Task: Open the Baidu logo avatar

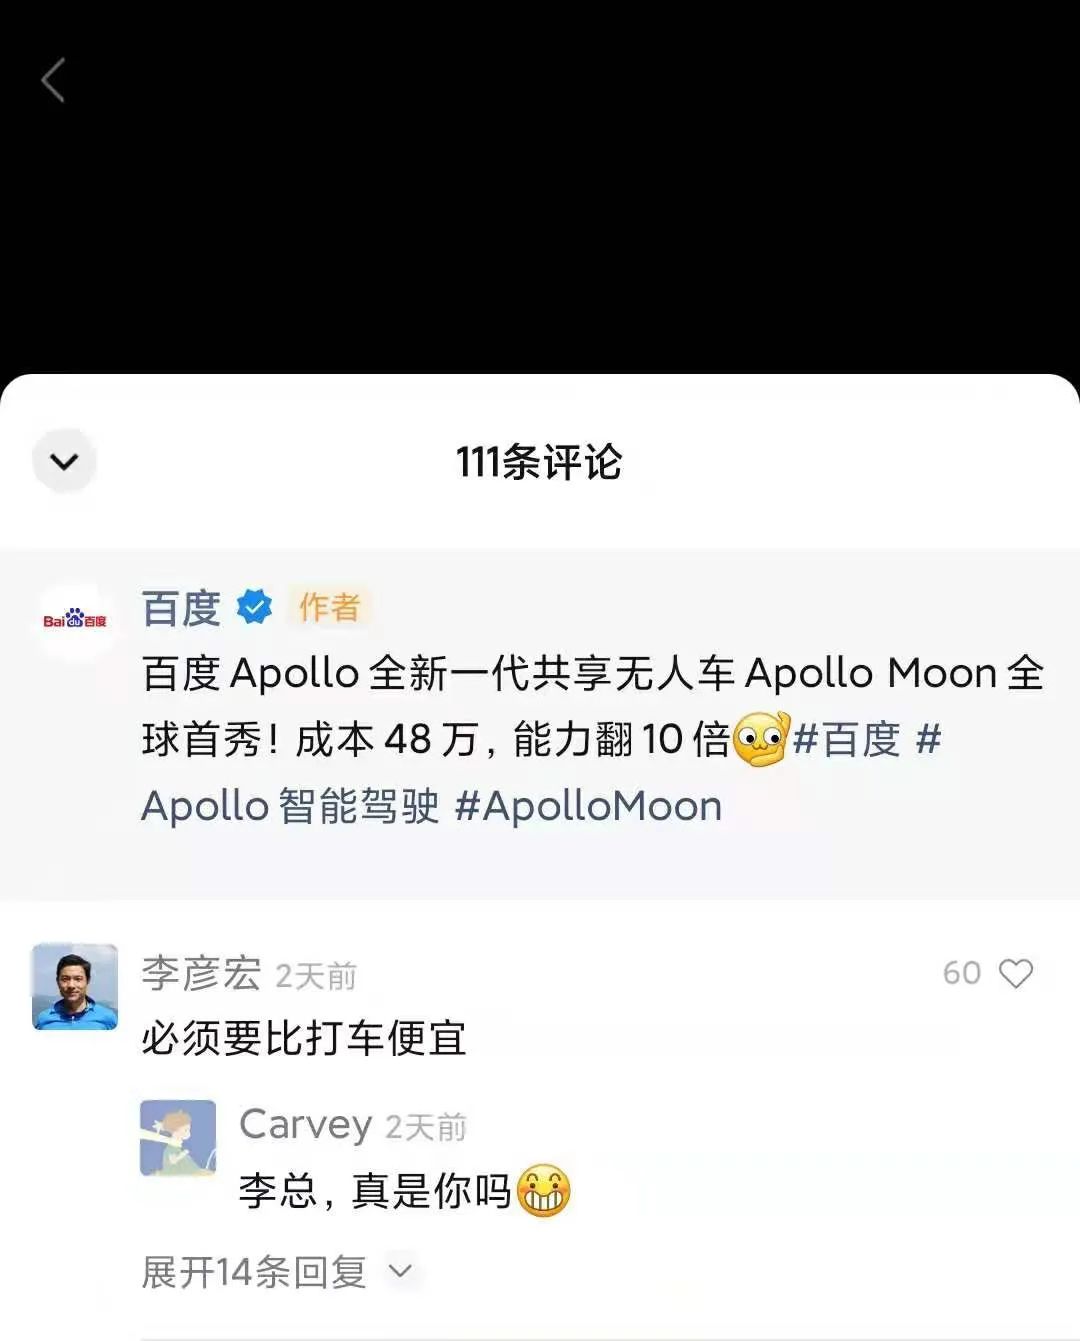Action: tap(75, 621)
